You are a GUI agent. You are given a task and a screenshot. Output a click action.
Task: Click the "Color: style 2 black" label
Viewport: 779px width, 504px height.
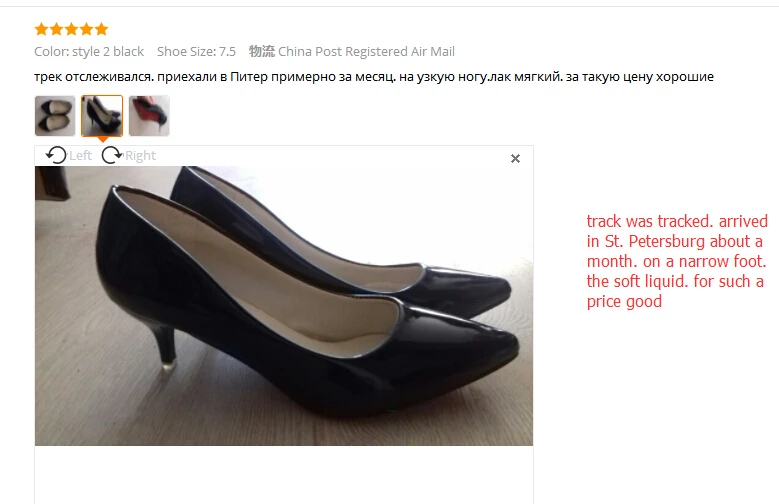click(x=89, y=52)
